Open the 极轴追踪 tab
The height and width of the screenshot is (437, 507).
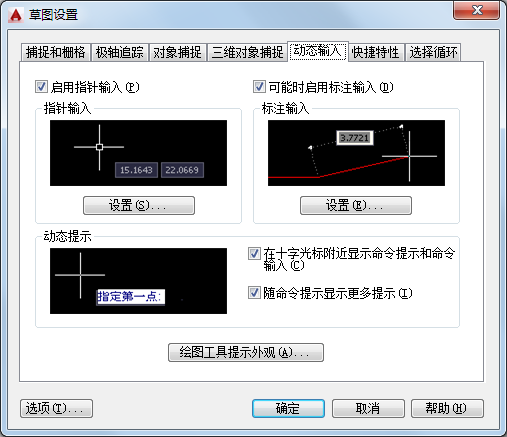120,53
